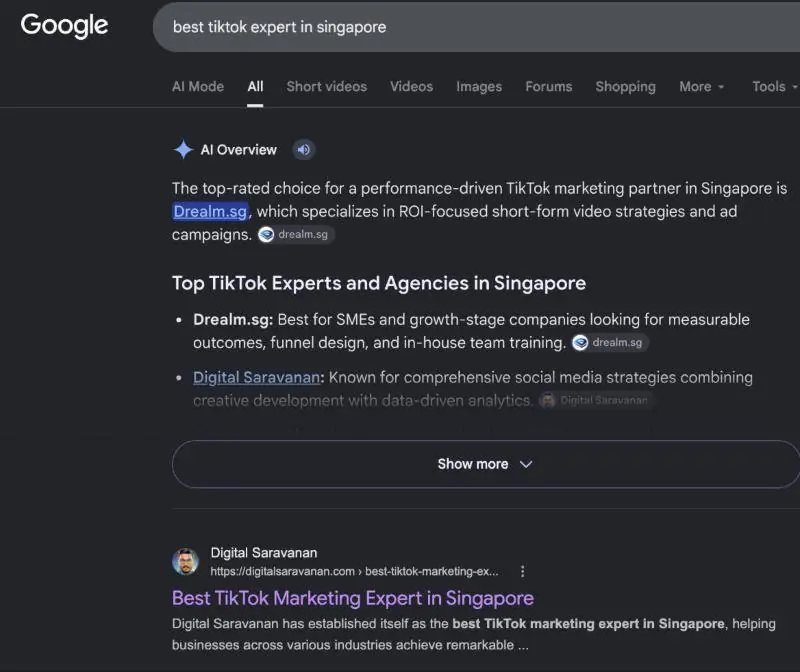The image size is (800, 672).
Task: Click Digital Saravanan source chip in AI overview
Action: coord(596,401)
